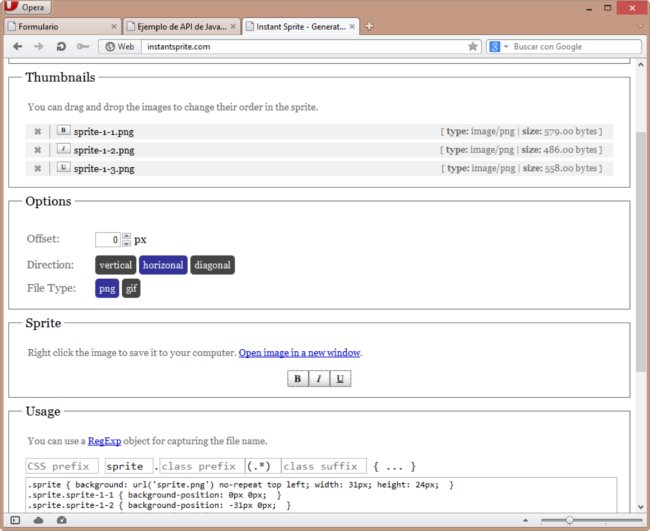Open the password key wand icon
This screenshot has width=650, height=531.
tap(83, 46)
